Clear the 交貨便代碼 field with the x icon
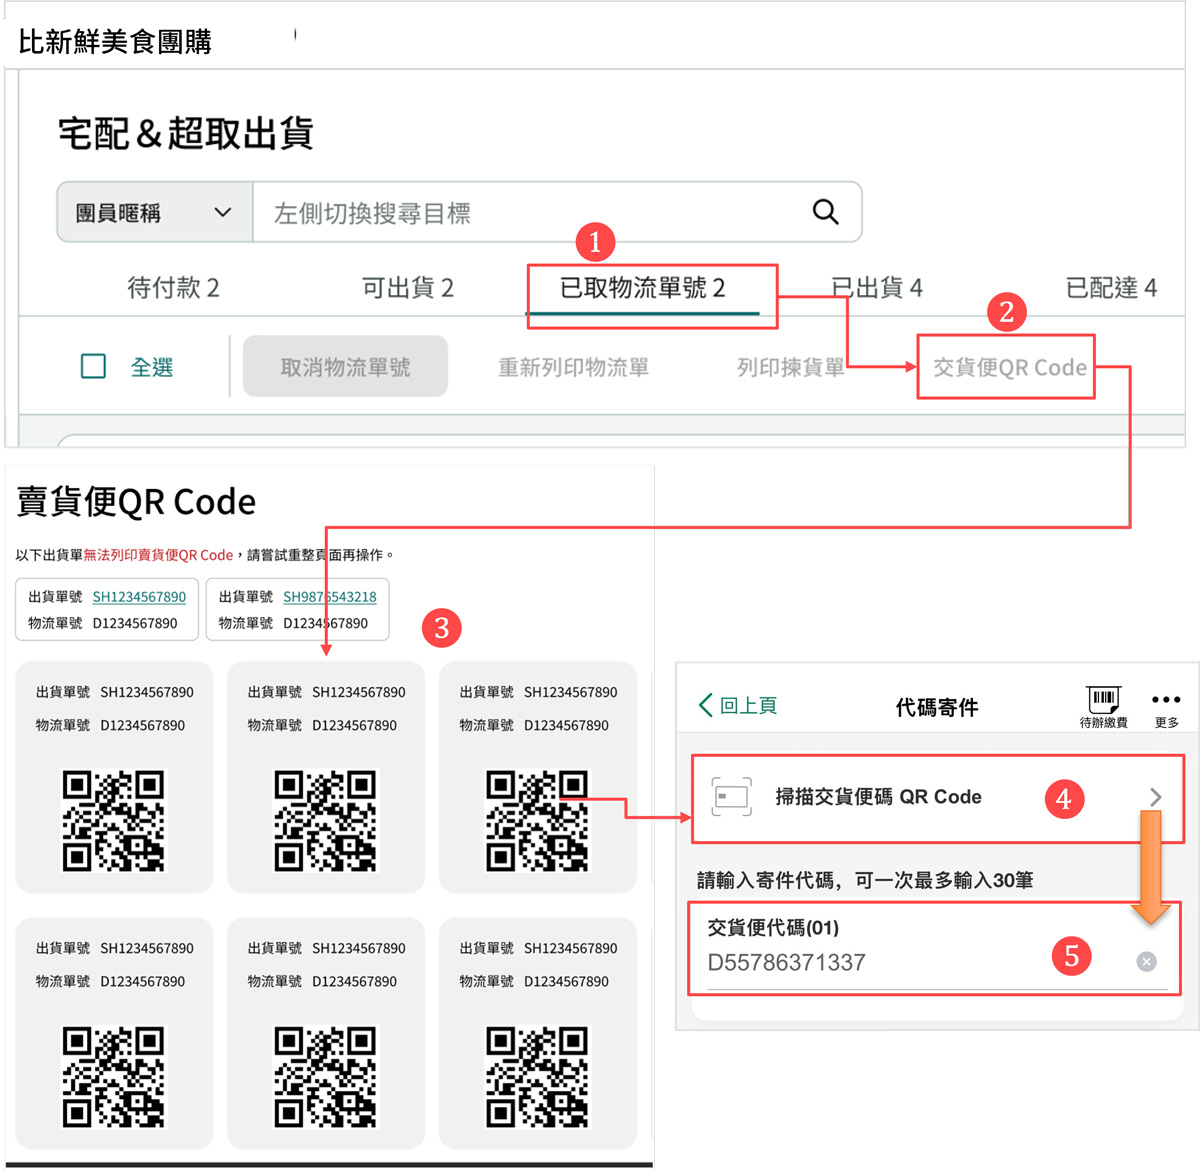The height and width of the screenshot is (1169, 1200). 1147,961
